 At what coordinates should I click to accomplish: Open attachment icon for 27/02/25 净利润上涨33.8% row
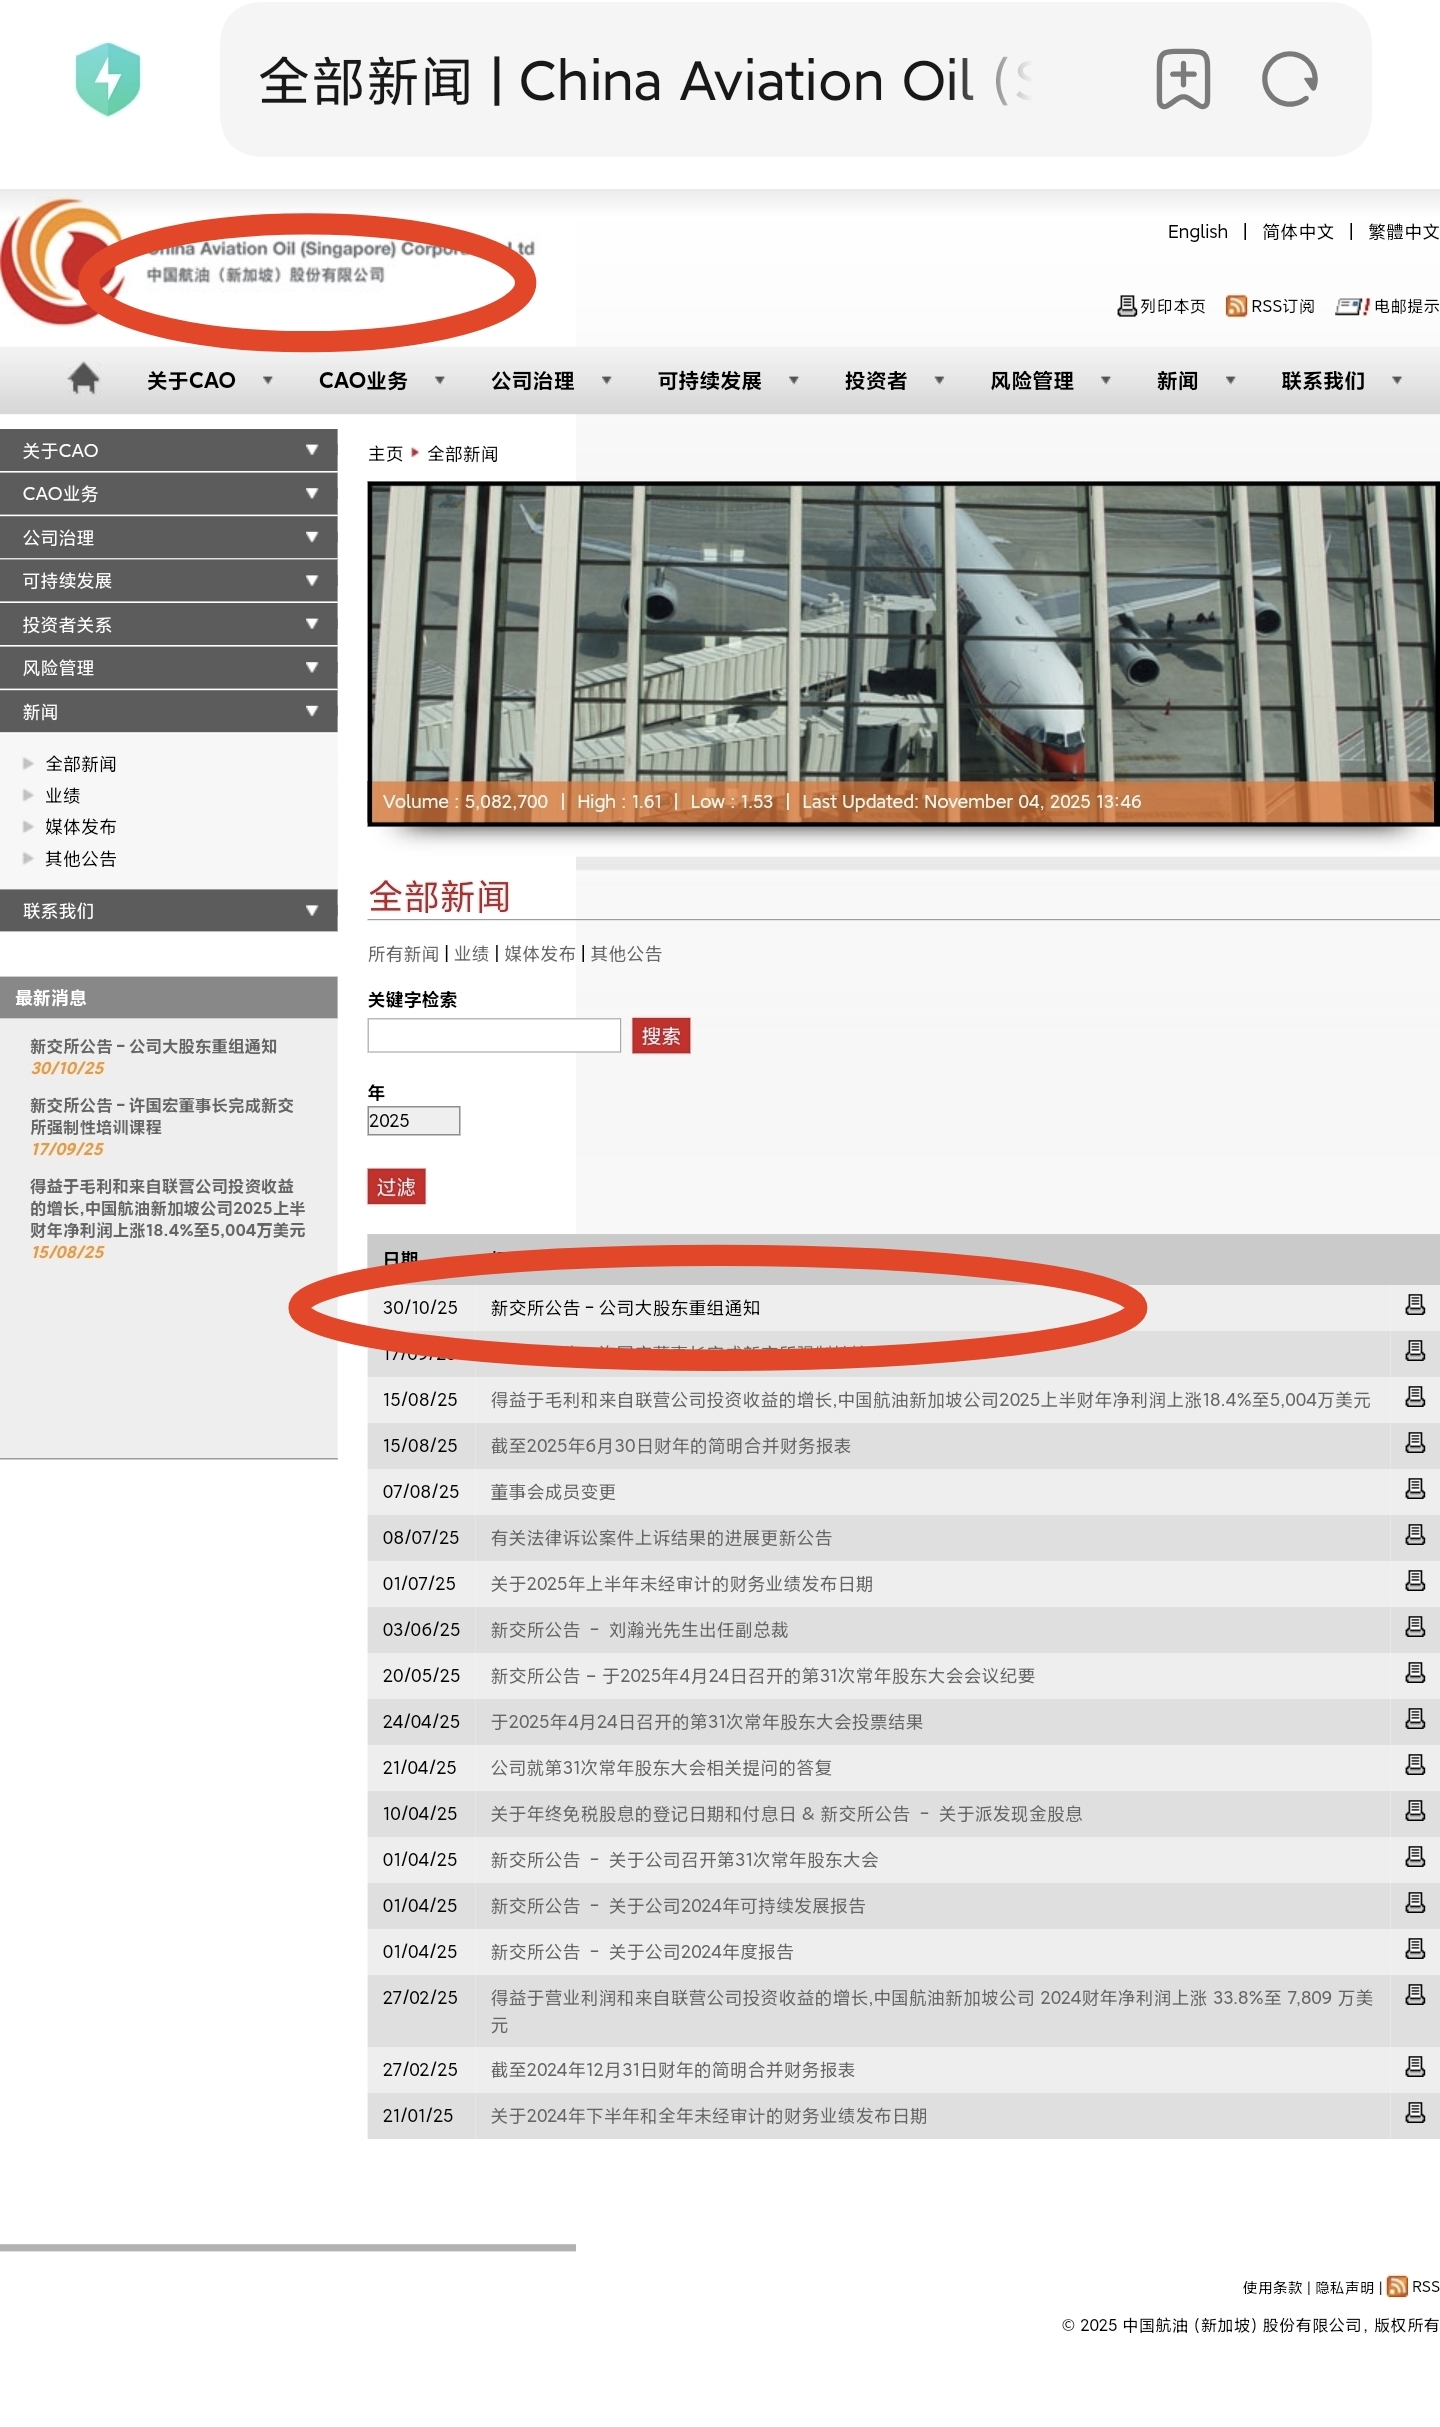click(x=1415, y=1995)
